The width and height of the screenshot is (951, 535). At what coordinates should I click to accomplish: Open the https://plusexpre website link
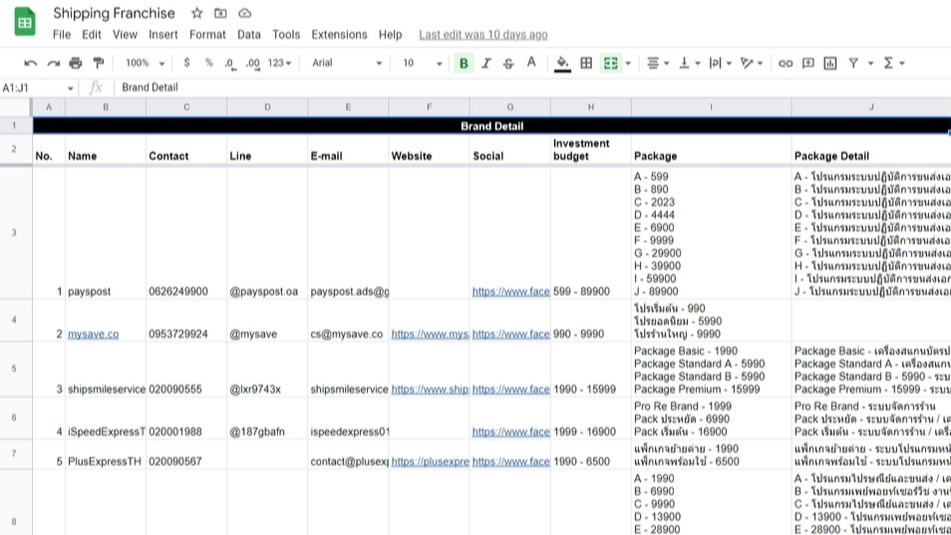[x=429, y=461]
